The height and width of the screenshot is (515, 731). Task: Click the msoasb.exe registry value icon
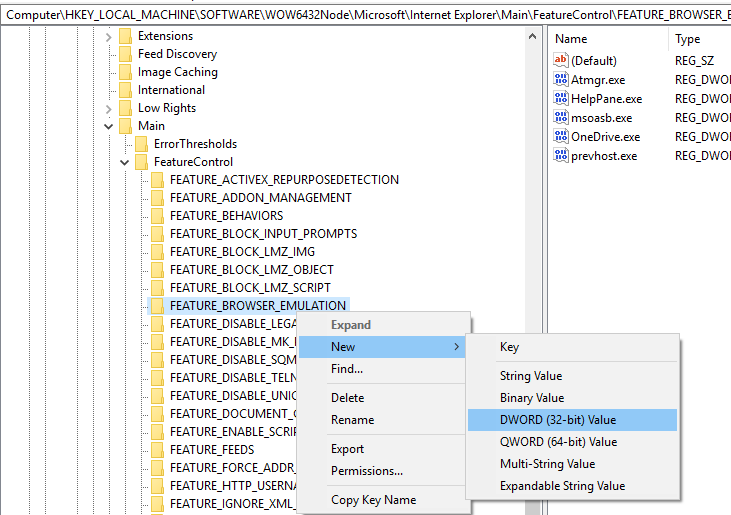[560, 118]
